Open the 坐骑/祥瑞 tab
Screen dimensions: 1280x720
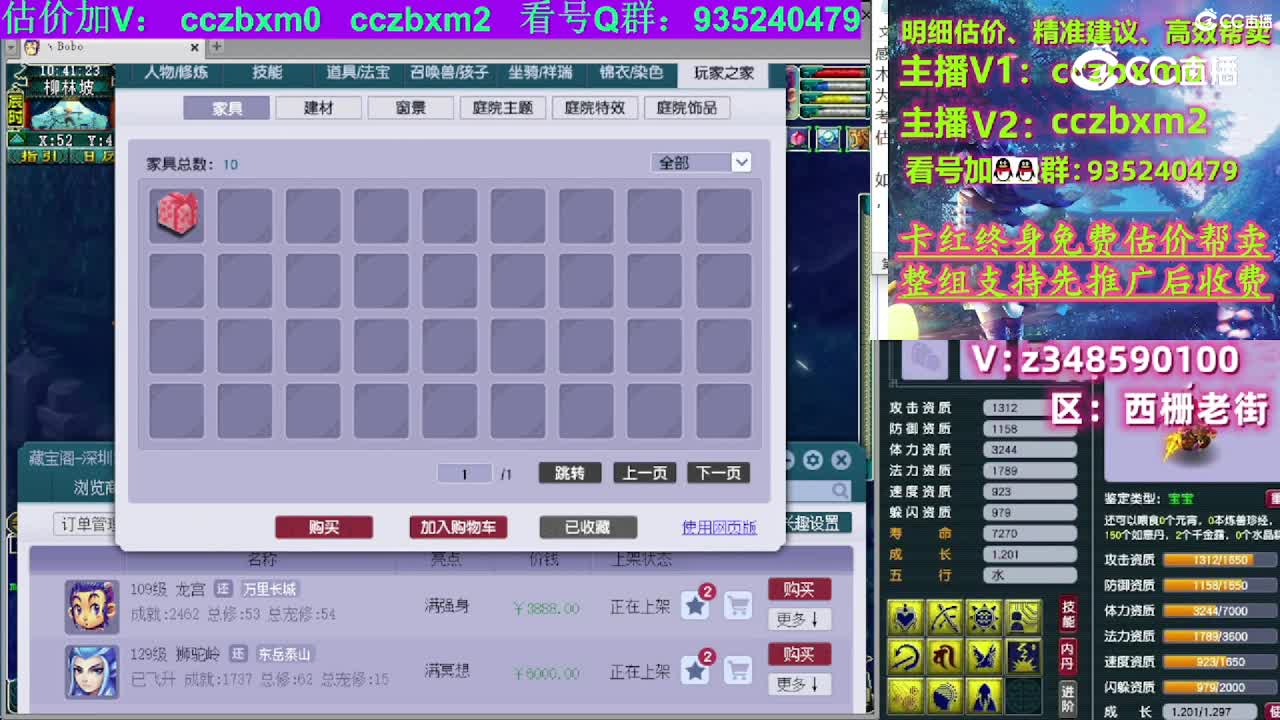pyautogui.click(x=540, y=73)
